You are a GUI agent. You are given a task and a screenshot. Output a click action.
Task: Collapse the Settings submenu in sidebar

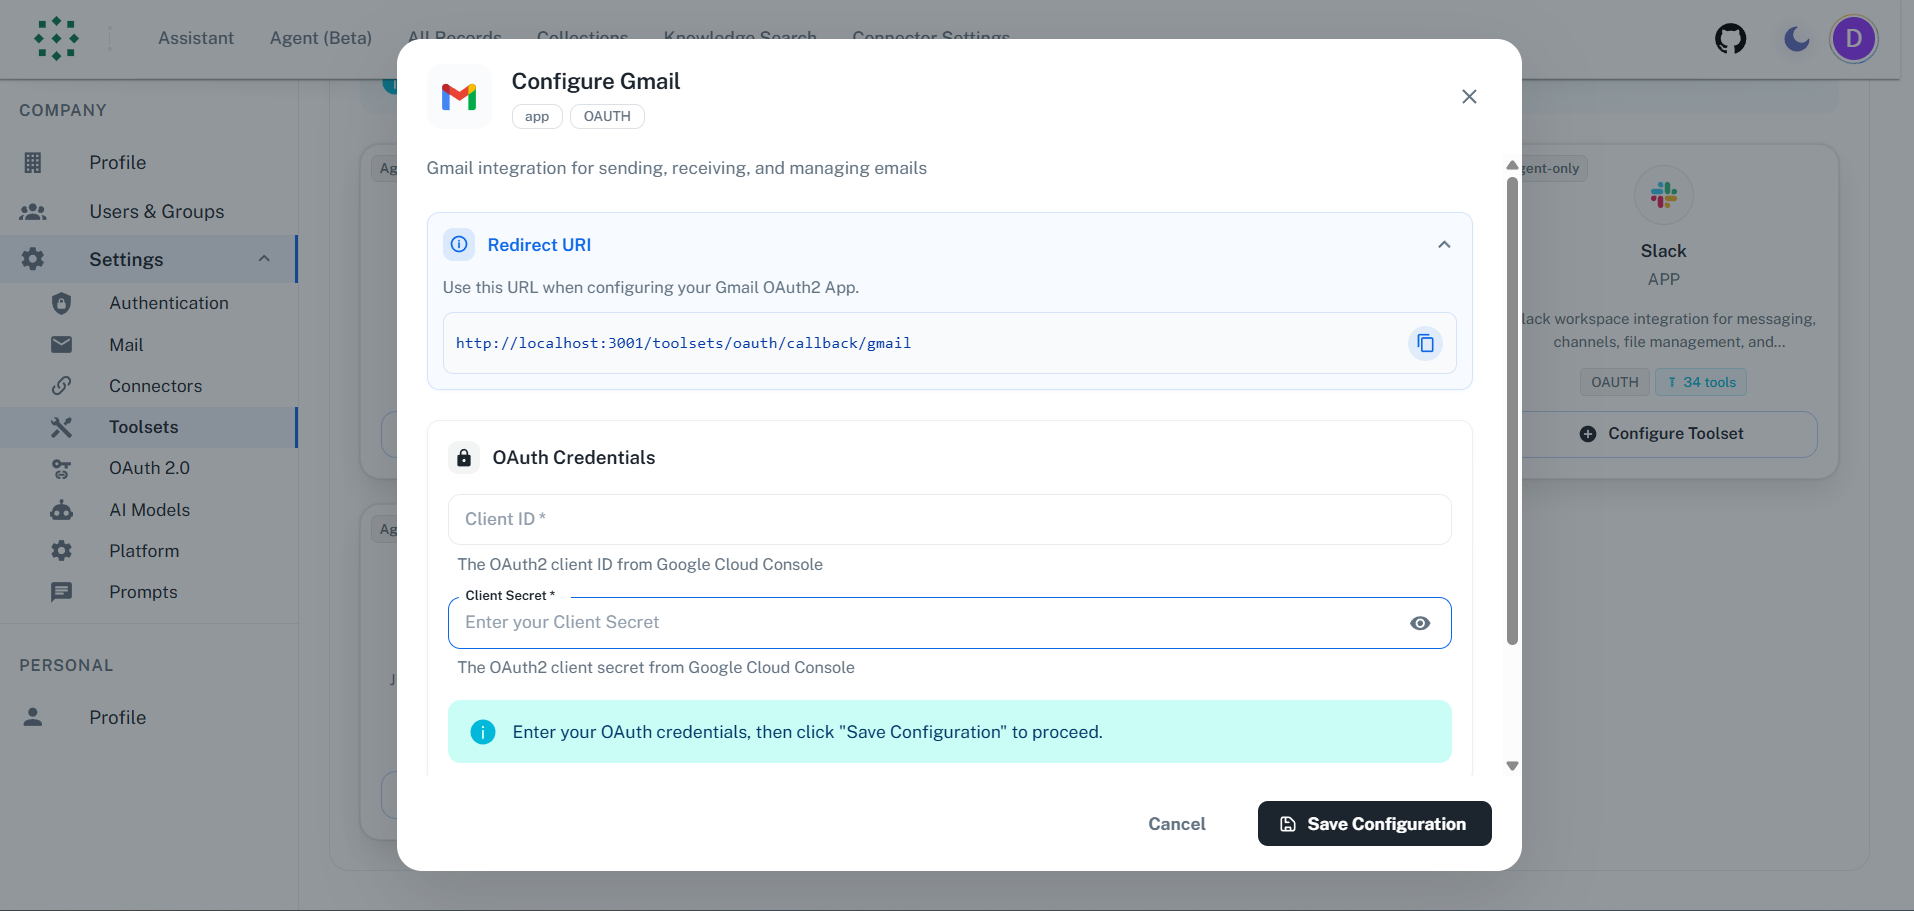pyautogui.click(x=264, y=259)
